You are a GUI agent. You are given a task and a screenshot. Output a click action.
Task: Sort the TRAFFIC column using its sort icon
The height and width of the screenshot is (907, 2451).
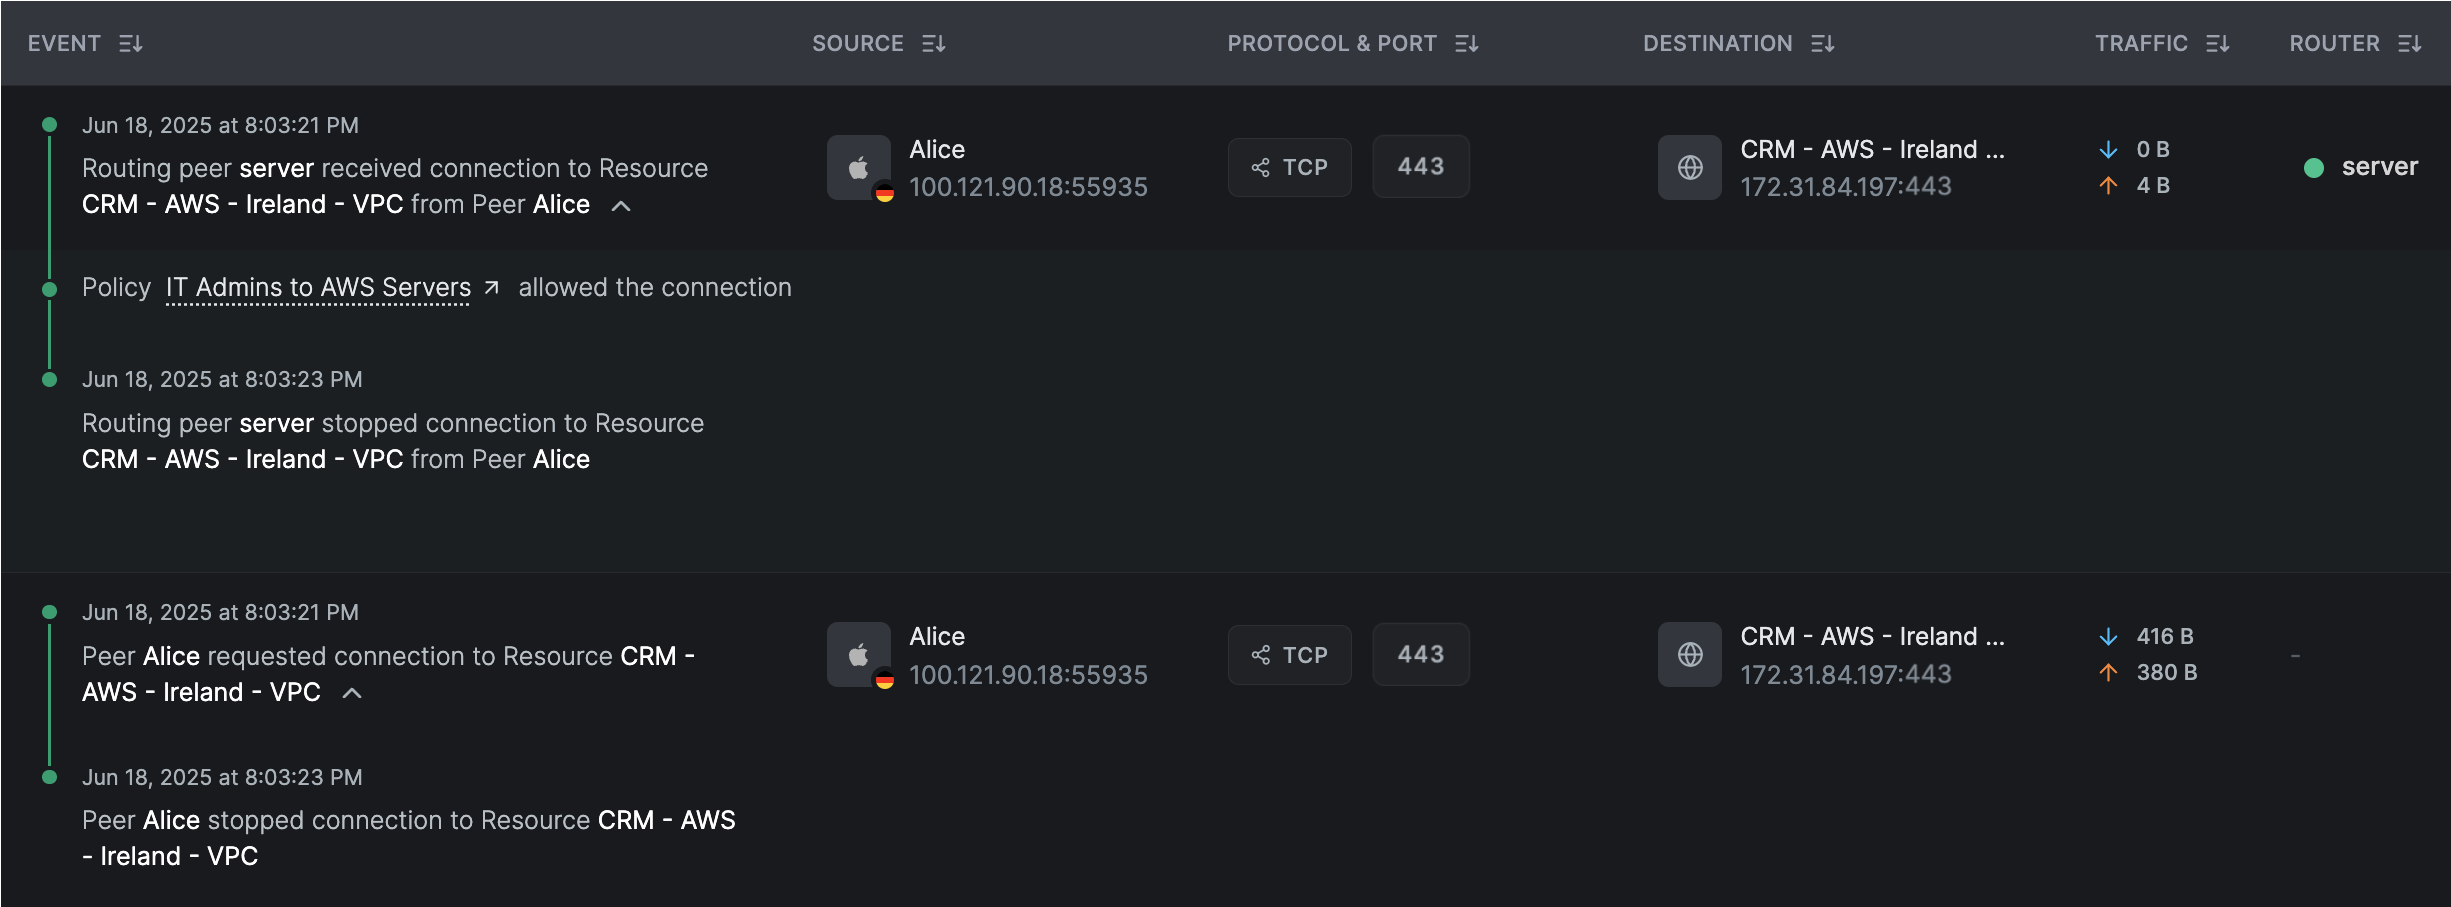coord(2218,43)
